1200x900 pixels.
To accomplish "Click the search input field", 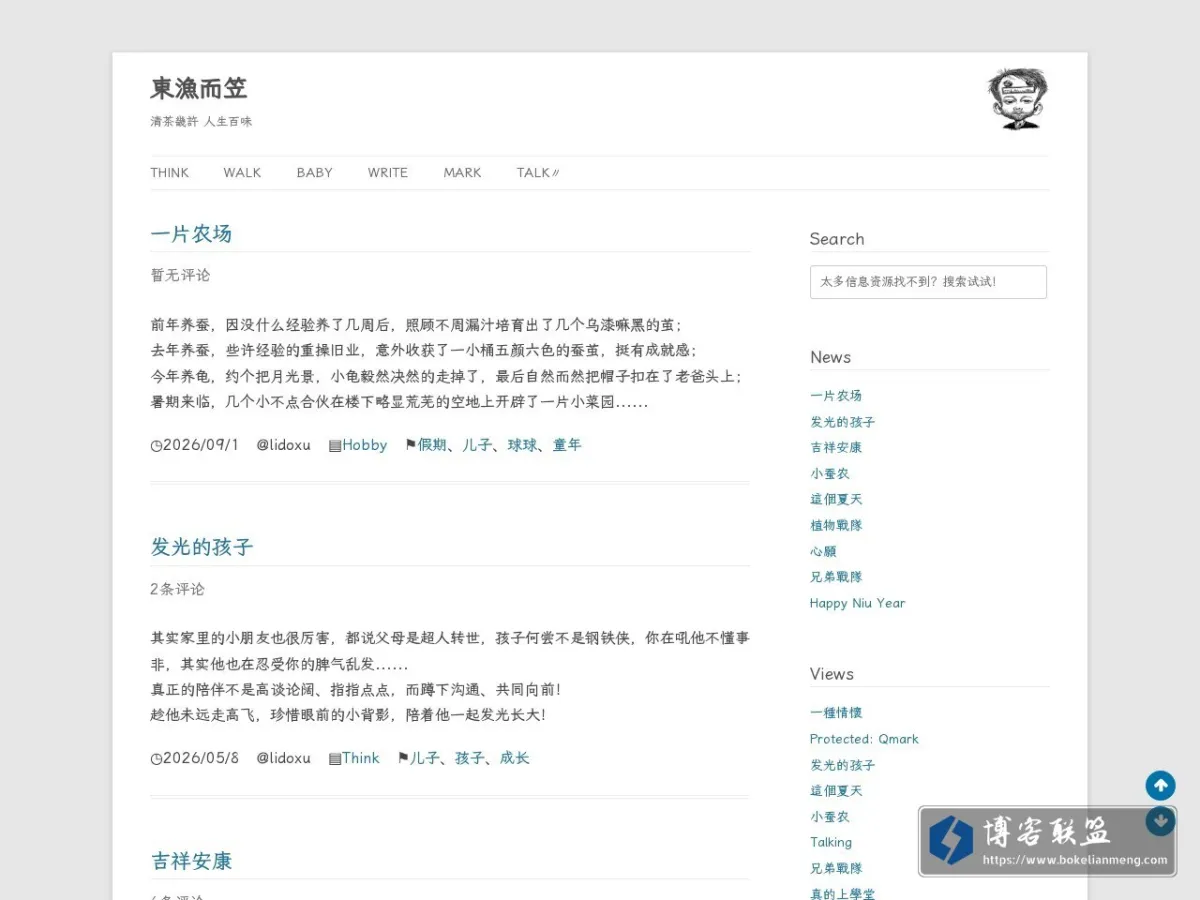I will [x=928, y=282].
